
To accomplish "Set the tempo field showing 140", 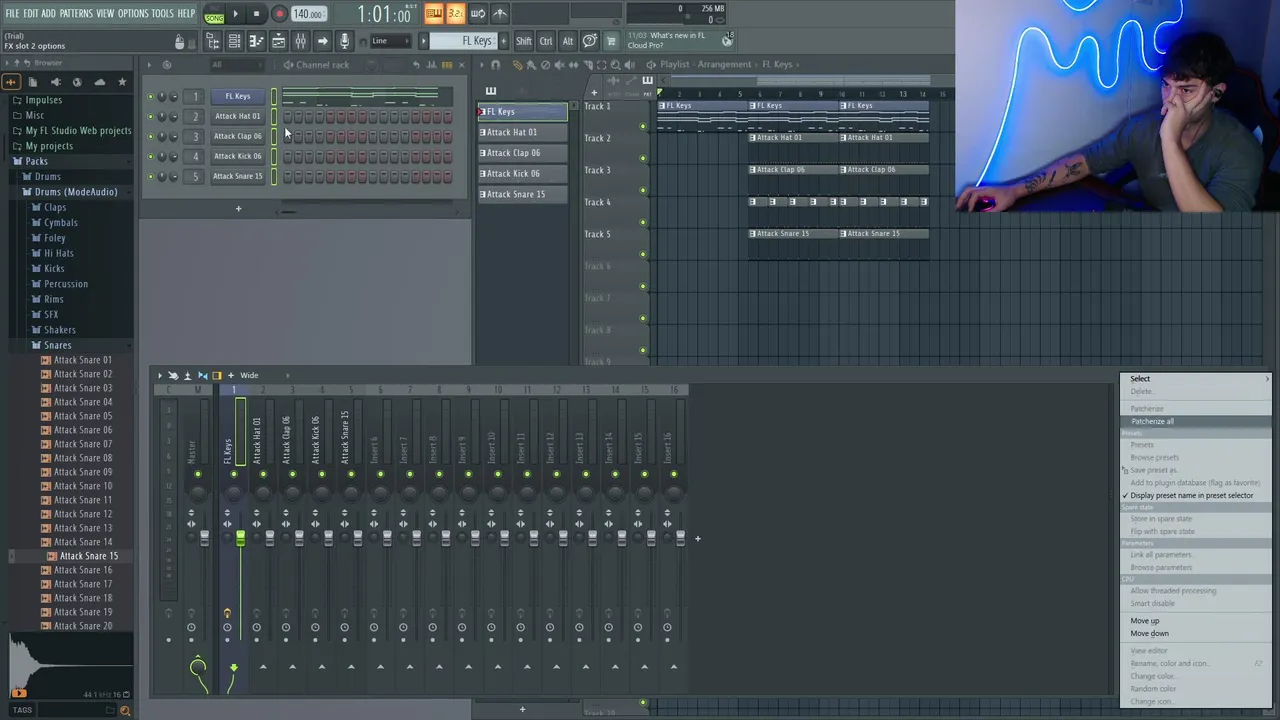I will [308, 14].
